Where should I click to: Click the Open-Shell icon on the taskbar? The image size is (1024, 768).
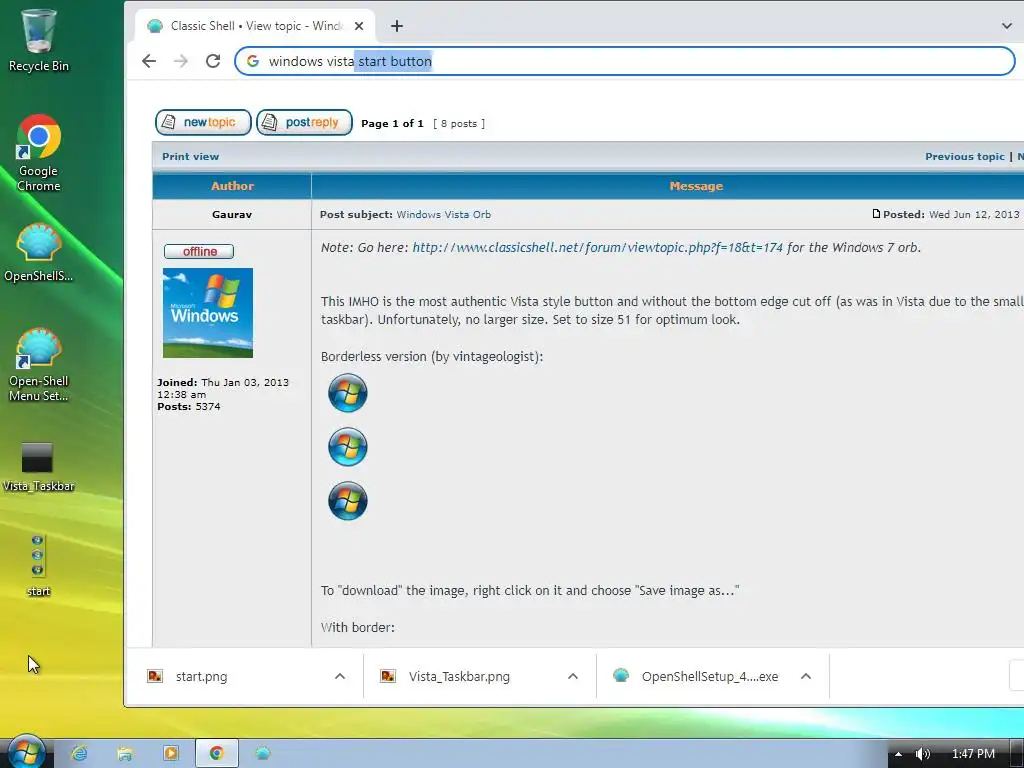click(263, 754)
